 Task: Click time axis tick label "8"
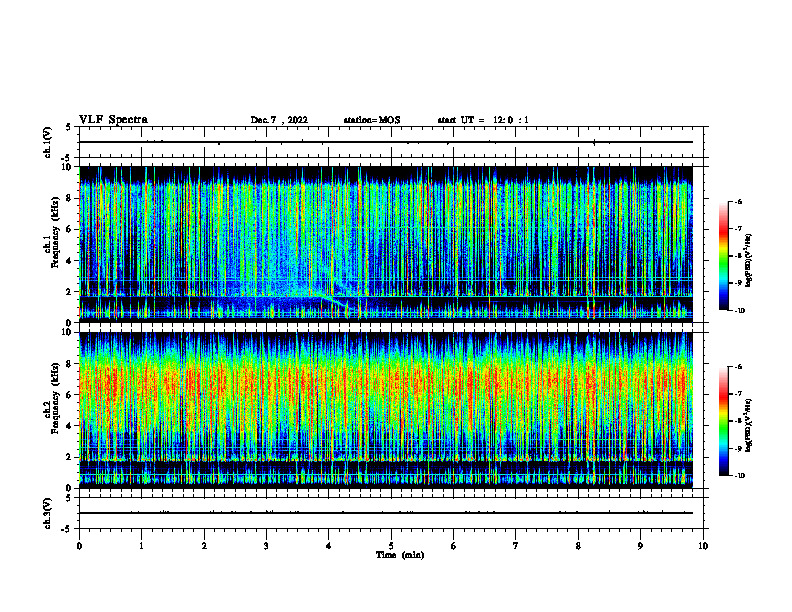pos(578,546)
